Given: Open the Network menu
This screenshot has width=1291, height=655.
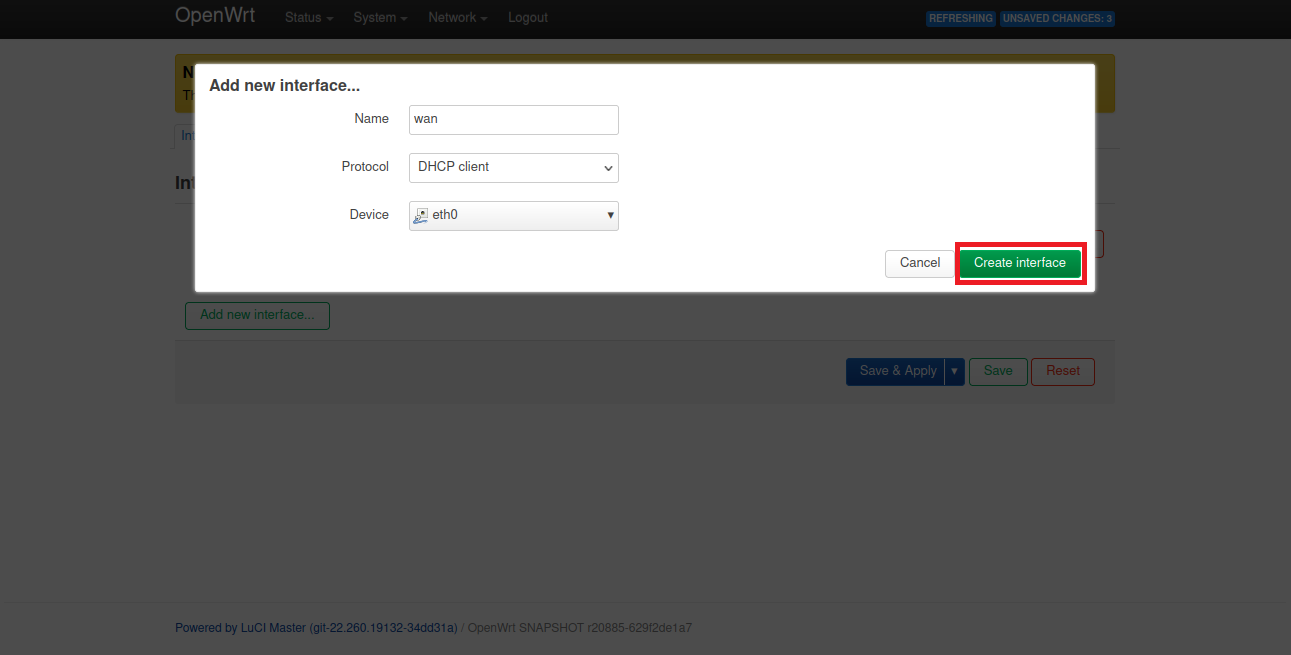Looking at the screenshot, I should click(458, 18).
